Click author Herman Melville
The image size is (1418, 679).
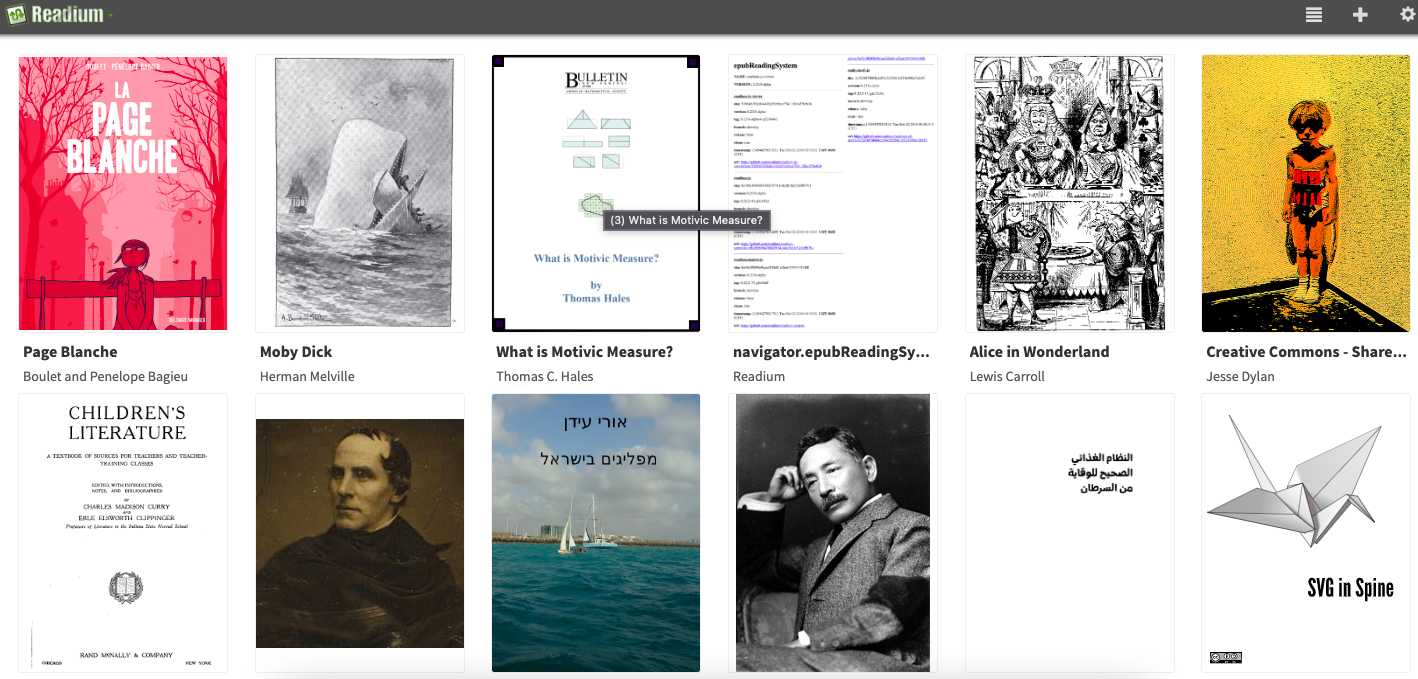[x=307, y=377]
